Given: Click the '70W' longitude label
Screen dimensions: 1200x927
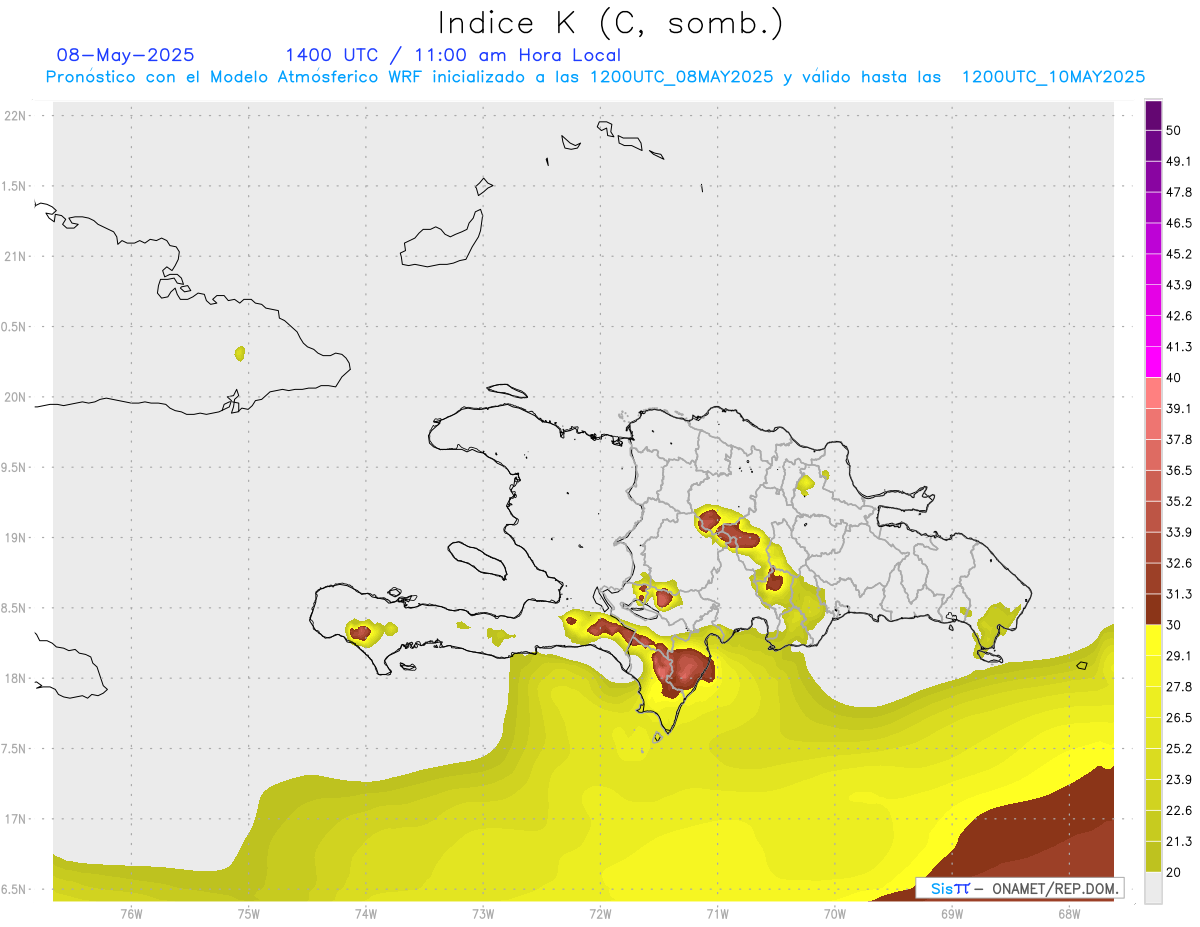Looking at the screenshot, I should point(835,914).
